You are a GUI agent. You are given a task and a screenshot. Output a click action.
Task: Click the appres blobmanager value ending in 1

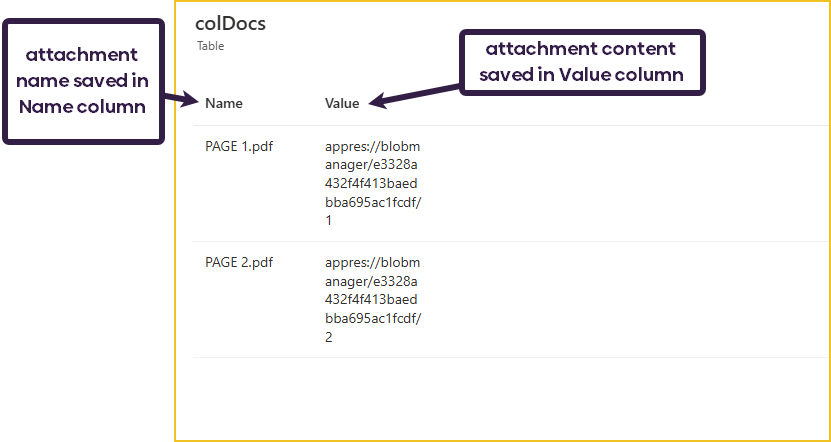click(x=373, y=183)
